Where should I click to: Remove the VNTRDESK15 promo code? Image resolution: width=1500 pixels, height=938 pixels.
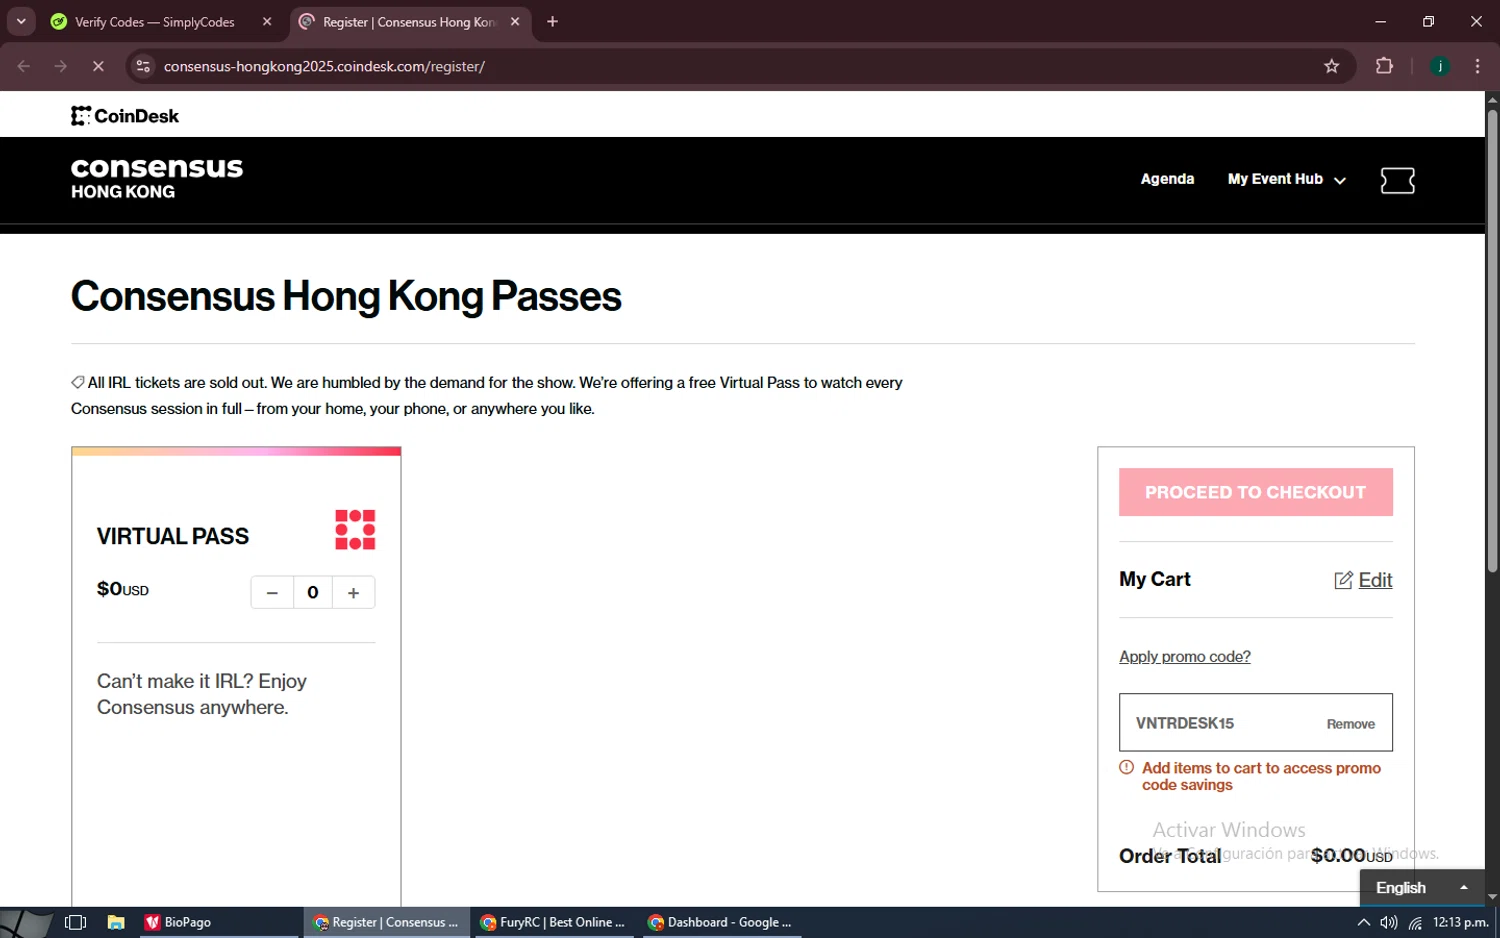click(1351, 724)
